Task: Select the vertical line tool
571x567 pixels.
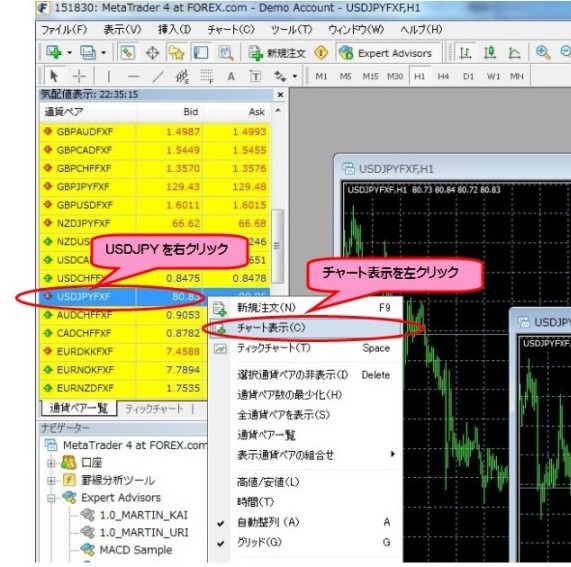Action: [x=108, y=76]
